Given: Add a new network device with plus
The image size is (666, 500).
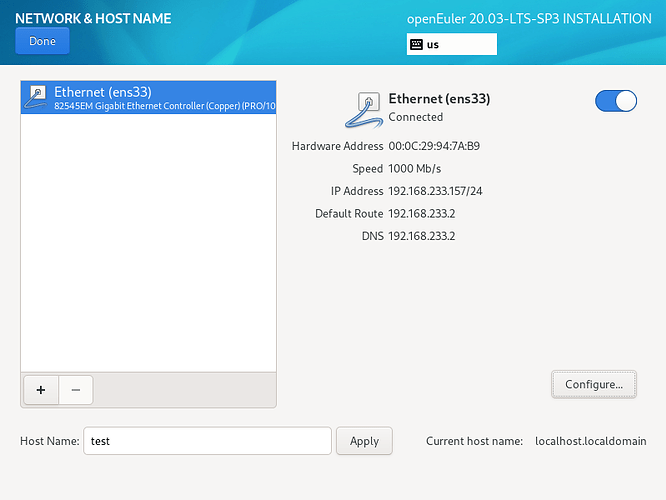Looking at the screenshot, I should point(40,390).
